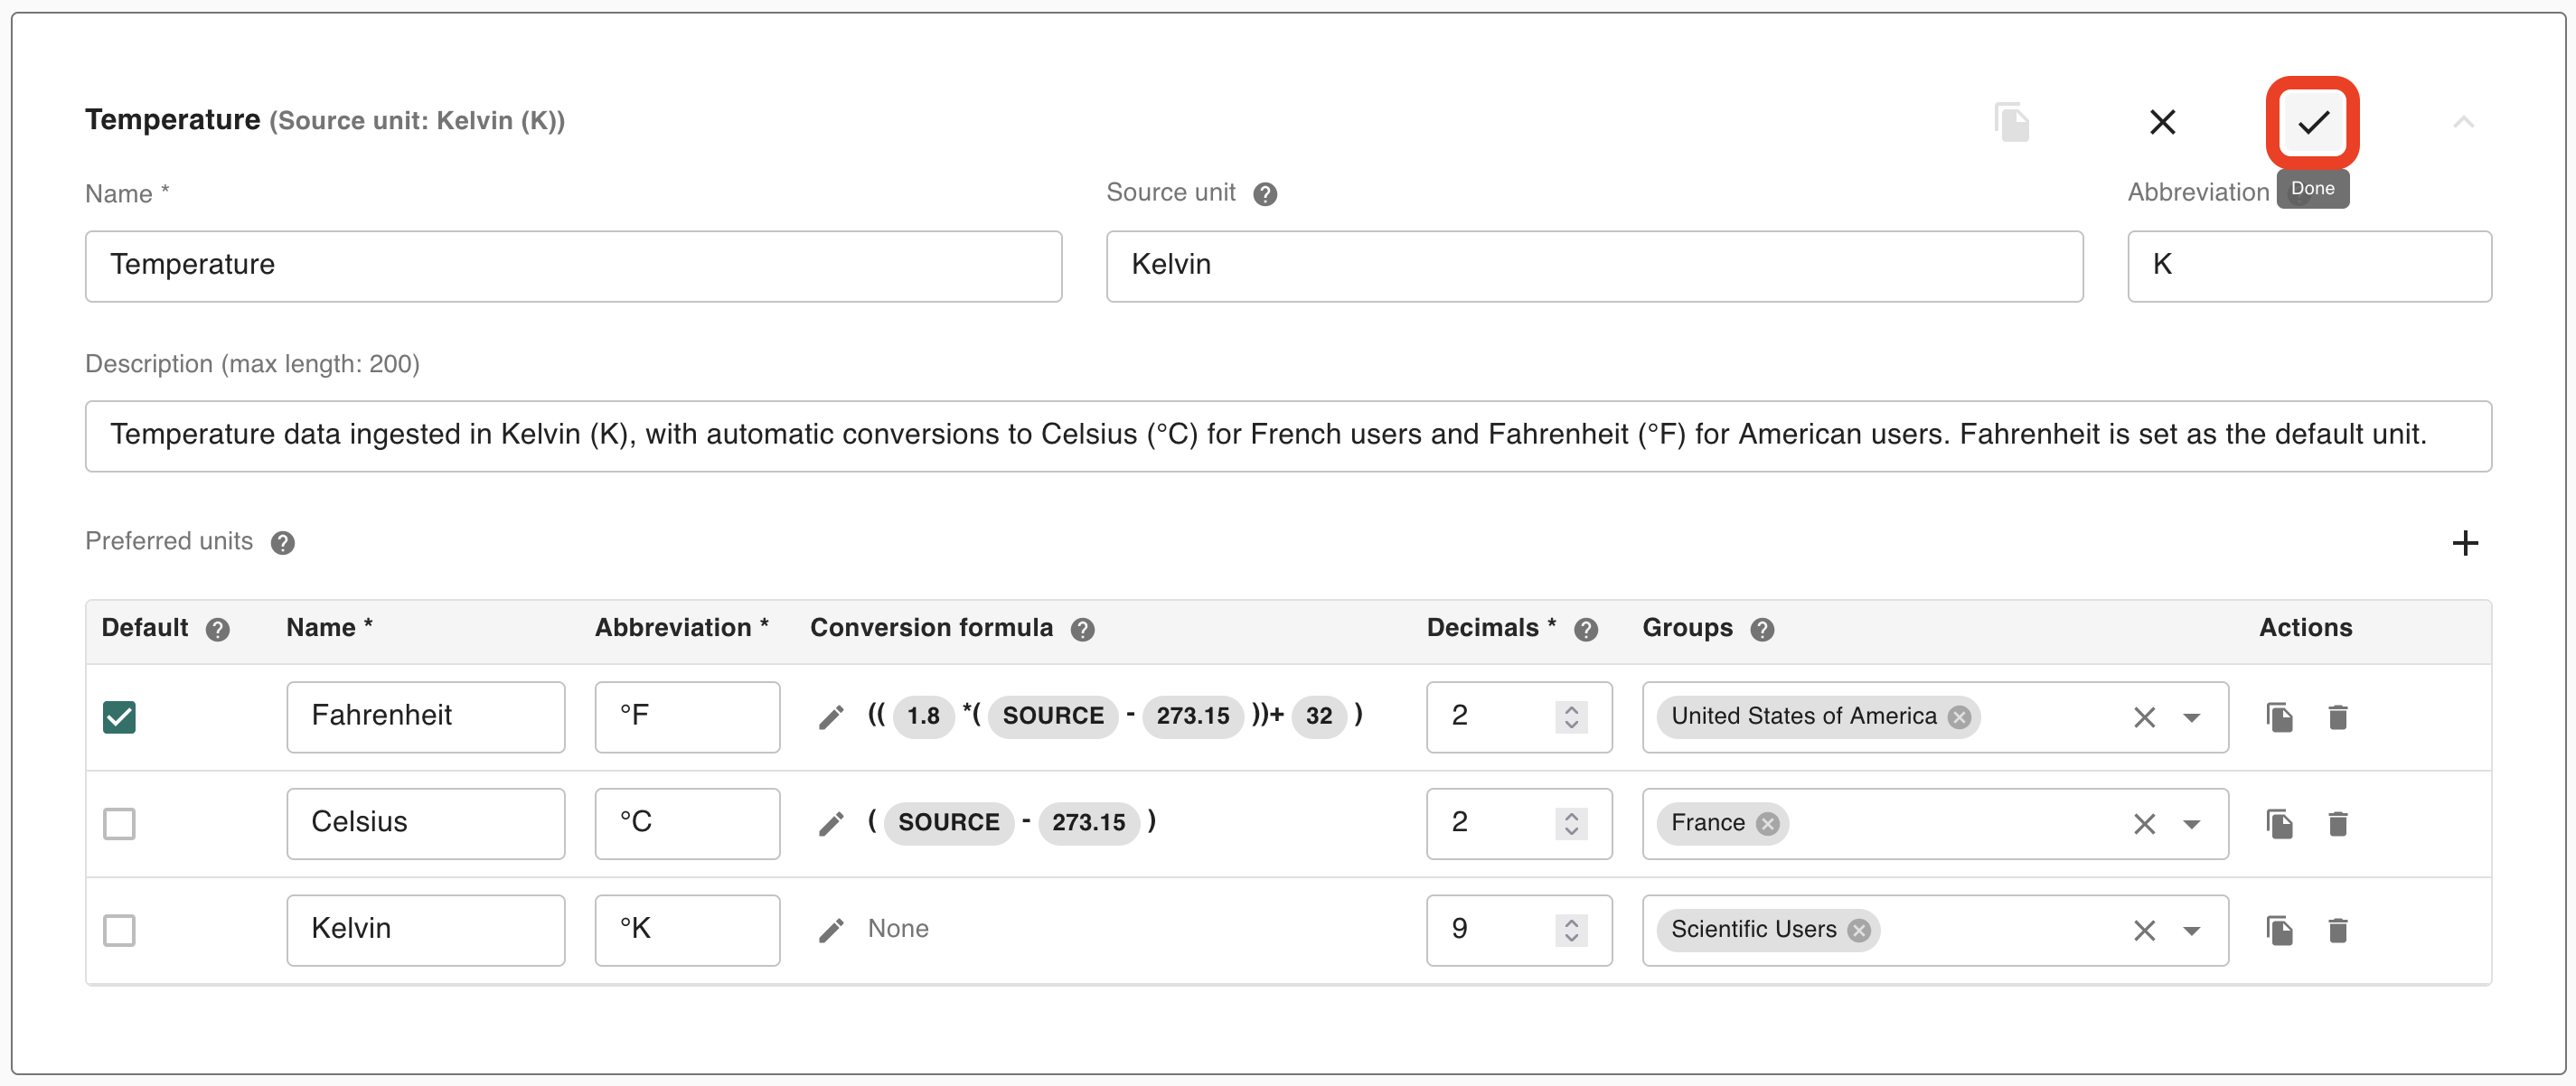Open the Source unit help icon
Screen dimensions: 2576x1086
point(1265,194)
